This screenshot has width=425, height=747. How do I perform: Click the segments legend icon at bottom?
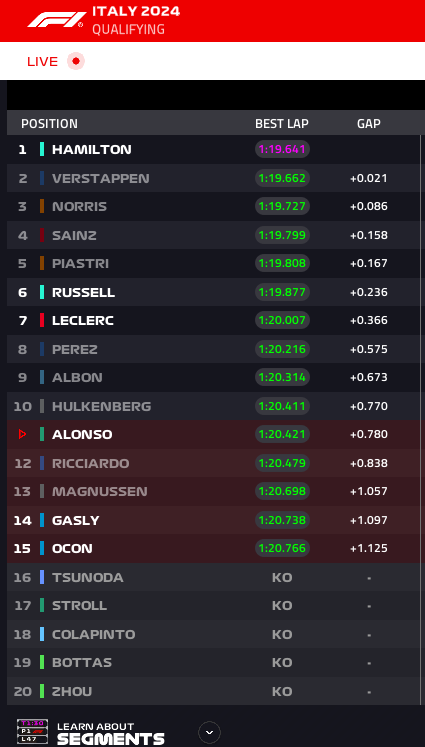click(x=32, y=732)
